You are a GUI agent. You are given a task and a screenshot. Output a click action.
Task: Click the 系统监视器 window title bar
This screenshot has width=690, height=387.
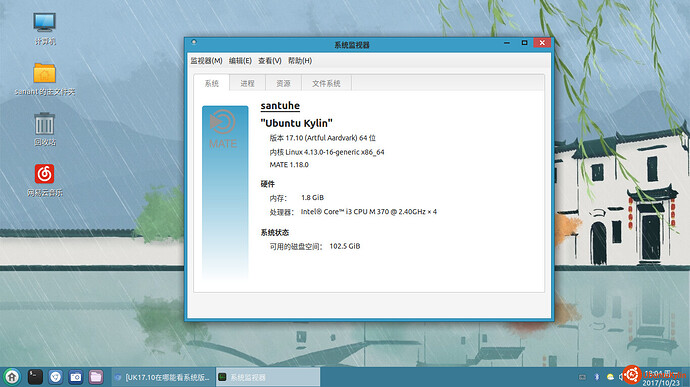click(352, 44)
